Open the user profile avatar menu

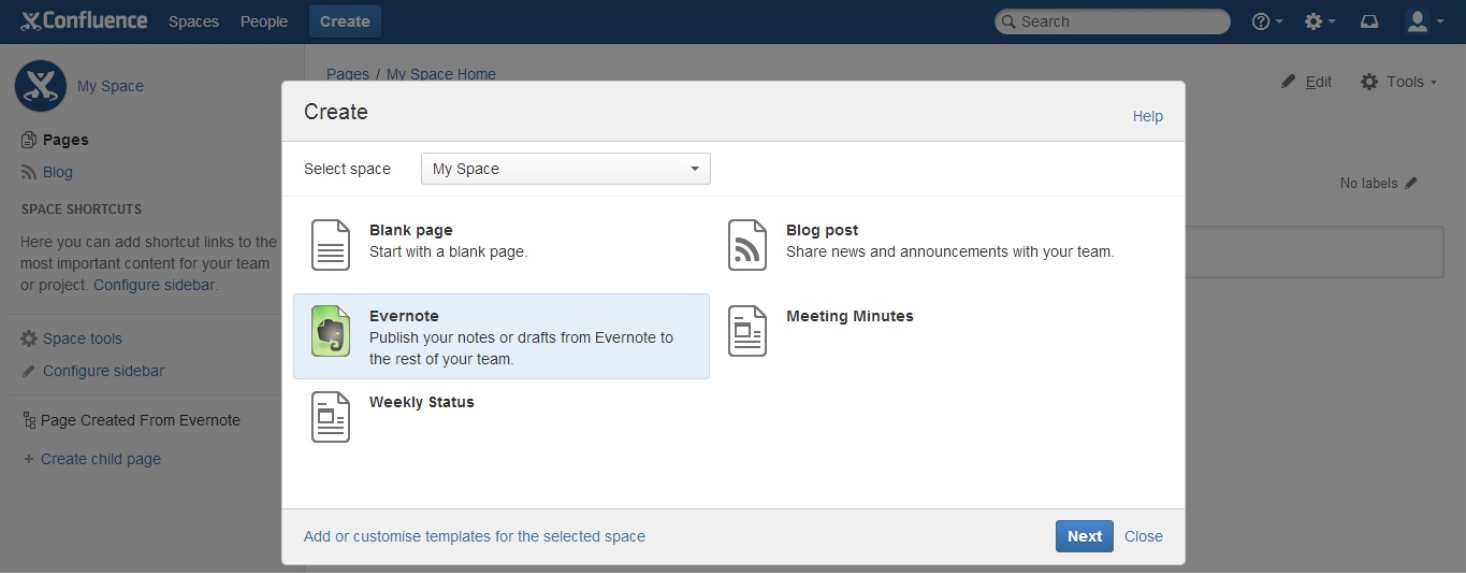click(x=1424, y=21)
